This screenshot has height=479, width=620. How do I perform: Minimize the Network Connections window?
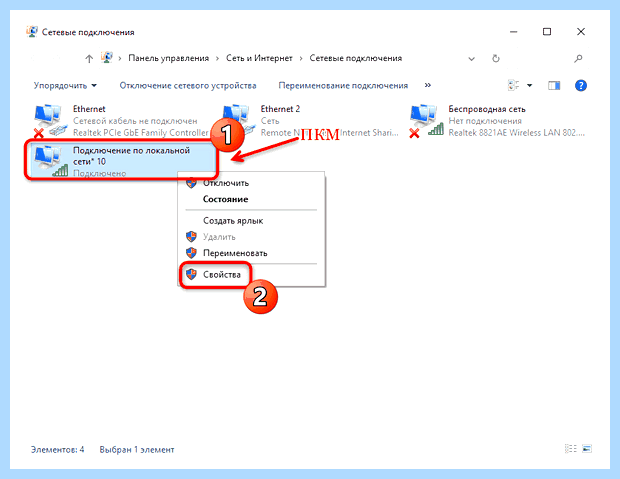tap(513, 32)
